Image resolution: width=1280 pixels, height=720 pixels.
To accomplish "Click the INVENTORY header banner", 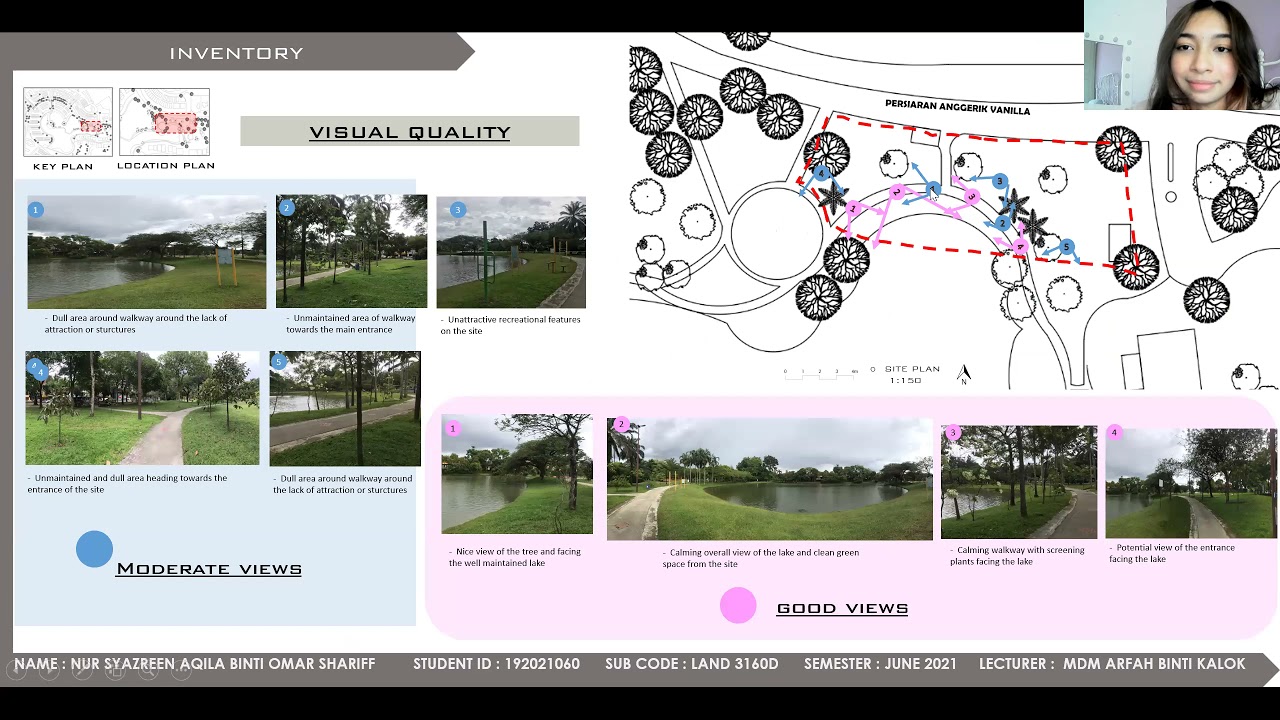I will pyautogui.click(x=237, y=53).
